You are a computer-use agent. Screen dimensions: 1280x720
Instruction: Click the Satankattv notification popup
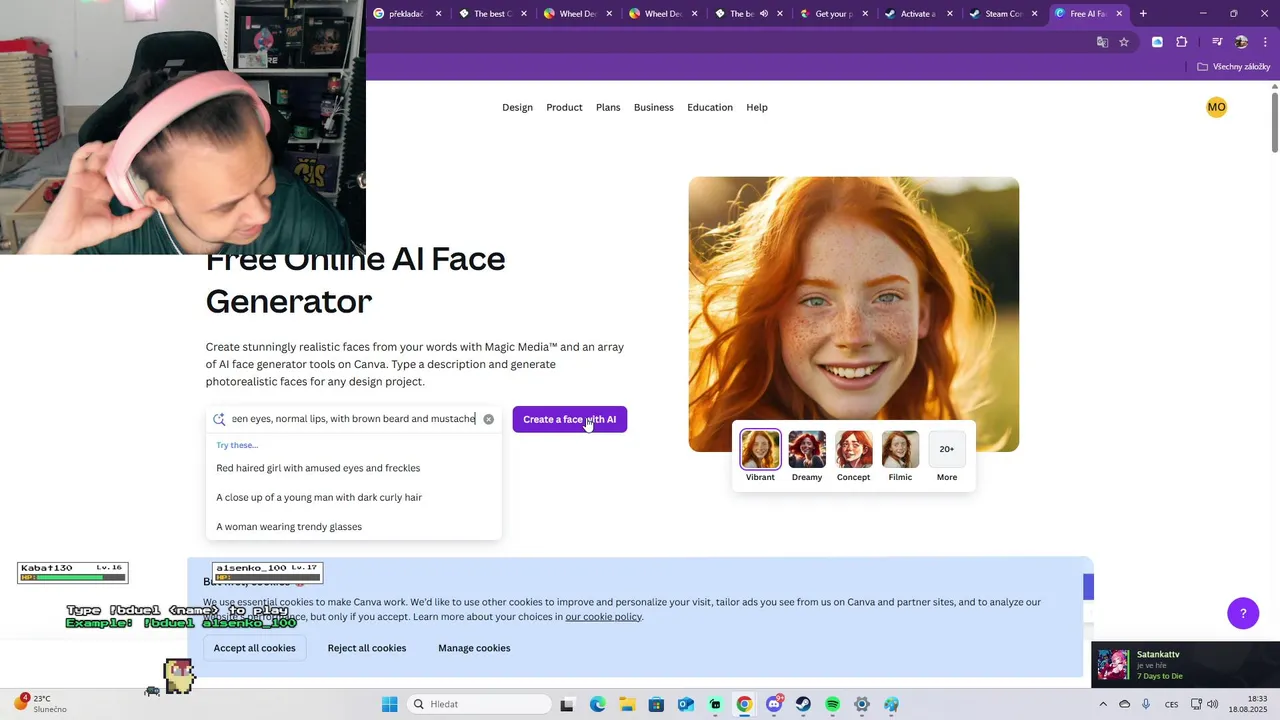(1186, 664)
